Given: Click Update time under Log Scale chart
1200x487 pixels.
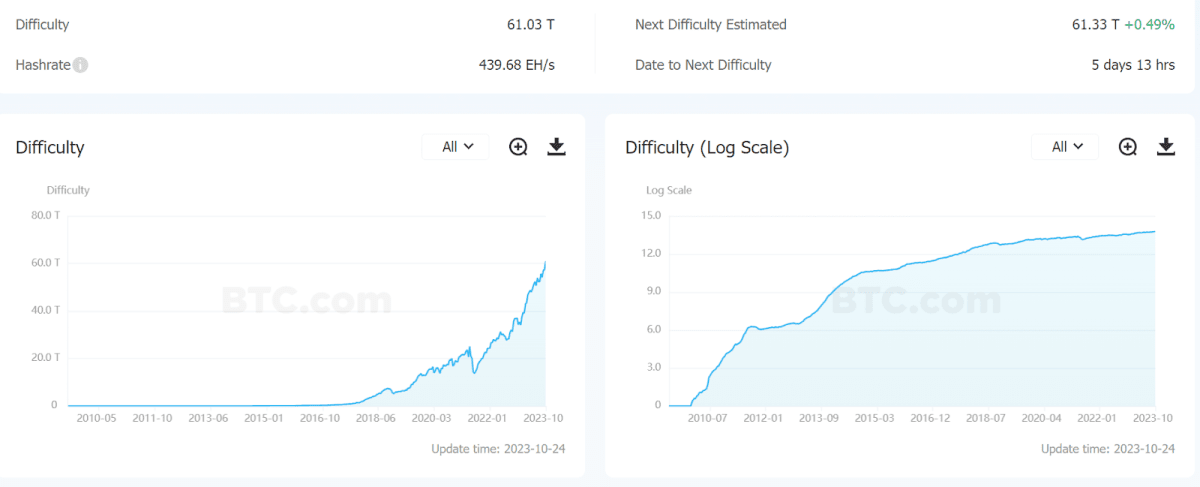Looking at the screenshot, I should 1107,449.
